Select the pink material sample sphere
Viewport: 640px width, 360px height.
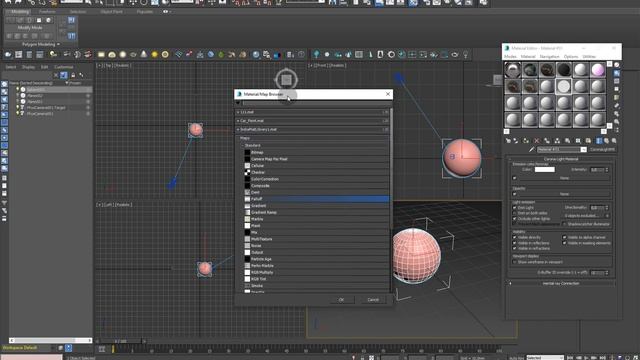point(598,70)
